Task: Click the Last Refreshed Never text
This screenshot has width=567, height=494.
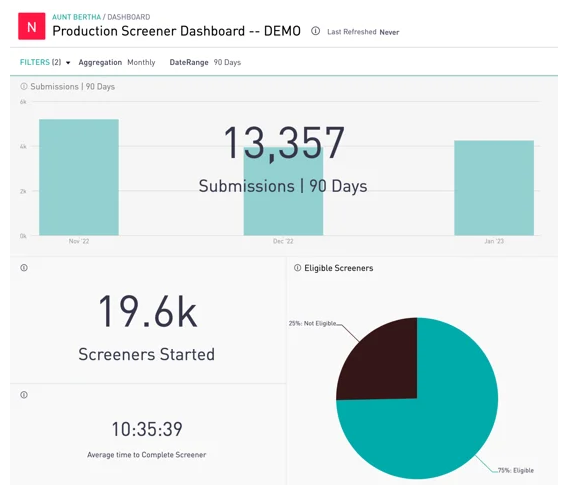Action: pos(363,32)
